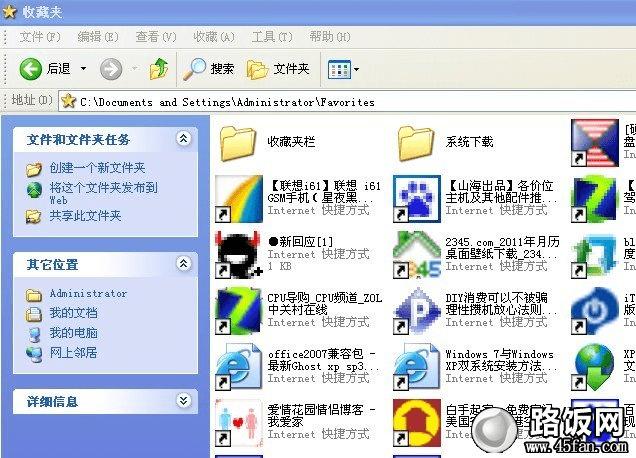This screenshot has width=636, height=458.
Task: Click the Up one level folder icon
Action: (x=159, y=69)
